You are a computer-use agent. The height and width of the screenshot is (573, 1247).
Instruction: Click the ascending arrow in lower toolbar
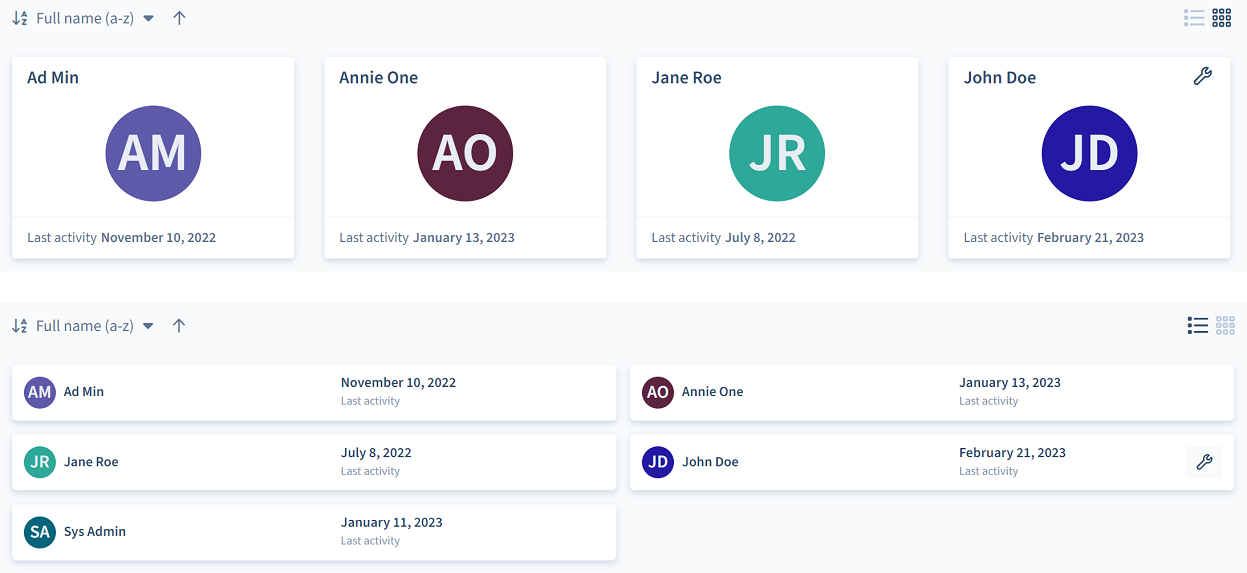point(179,326)
